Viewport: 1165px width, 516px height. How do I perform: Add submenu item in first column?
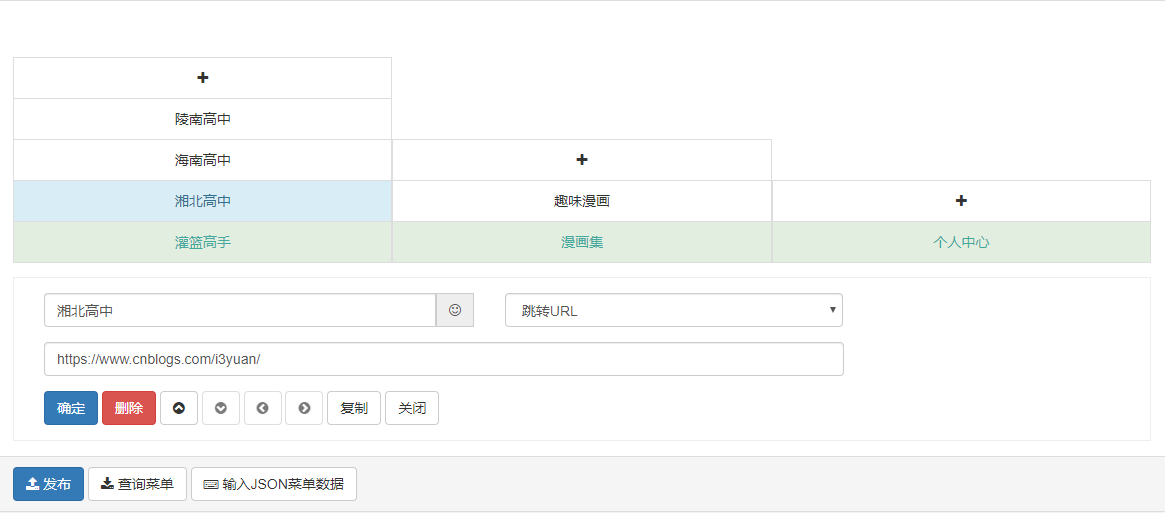pos(202,78)
